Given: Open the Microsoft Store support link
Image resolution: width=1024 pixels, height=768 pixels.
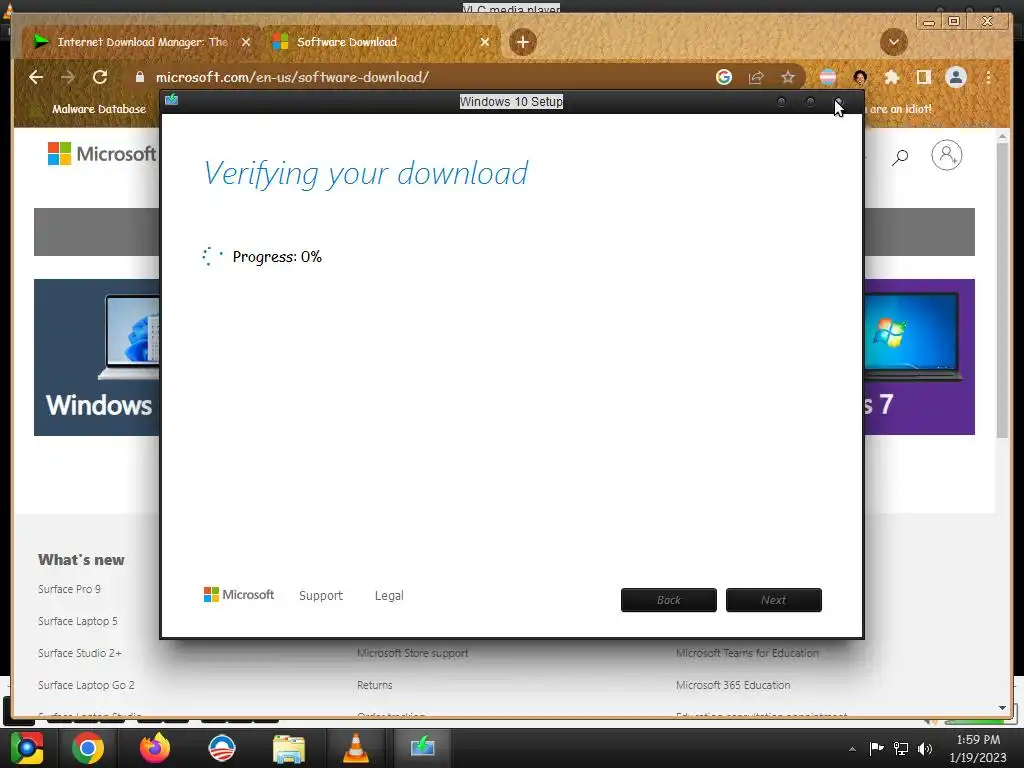Looking at the screenshot, I should [412, 653].
